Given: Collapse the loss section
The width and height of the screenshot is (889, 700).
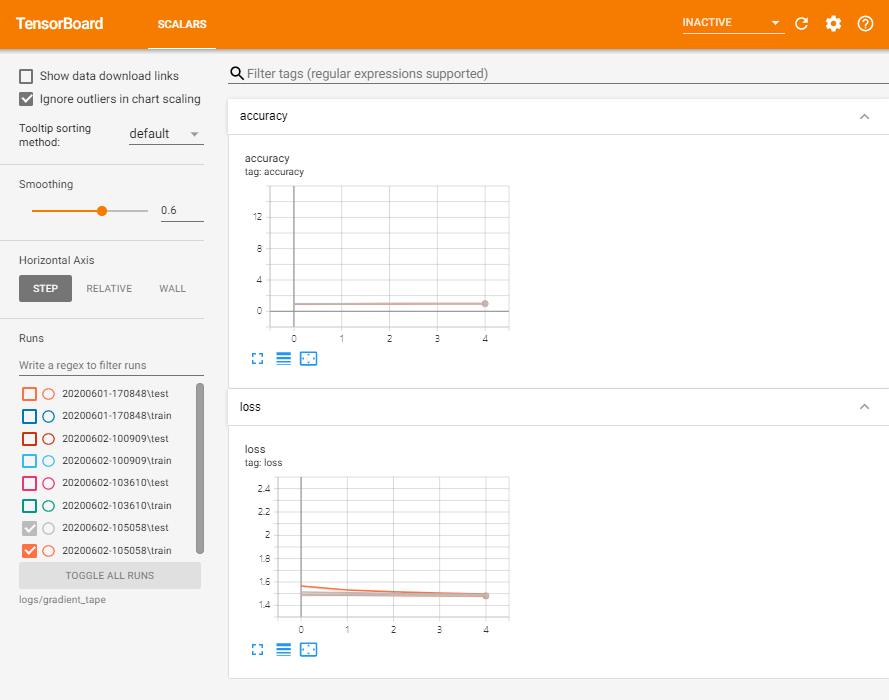Looking at the screenshot, I should pos(865,407).
